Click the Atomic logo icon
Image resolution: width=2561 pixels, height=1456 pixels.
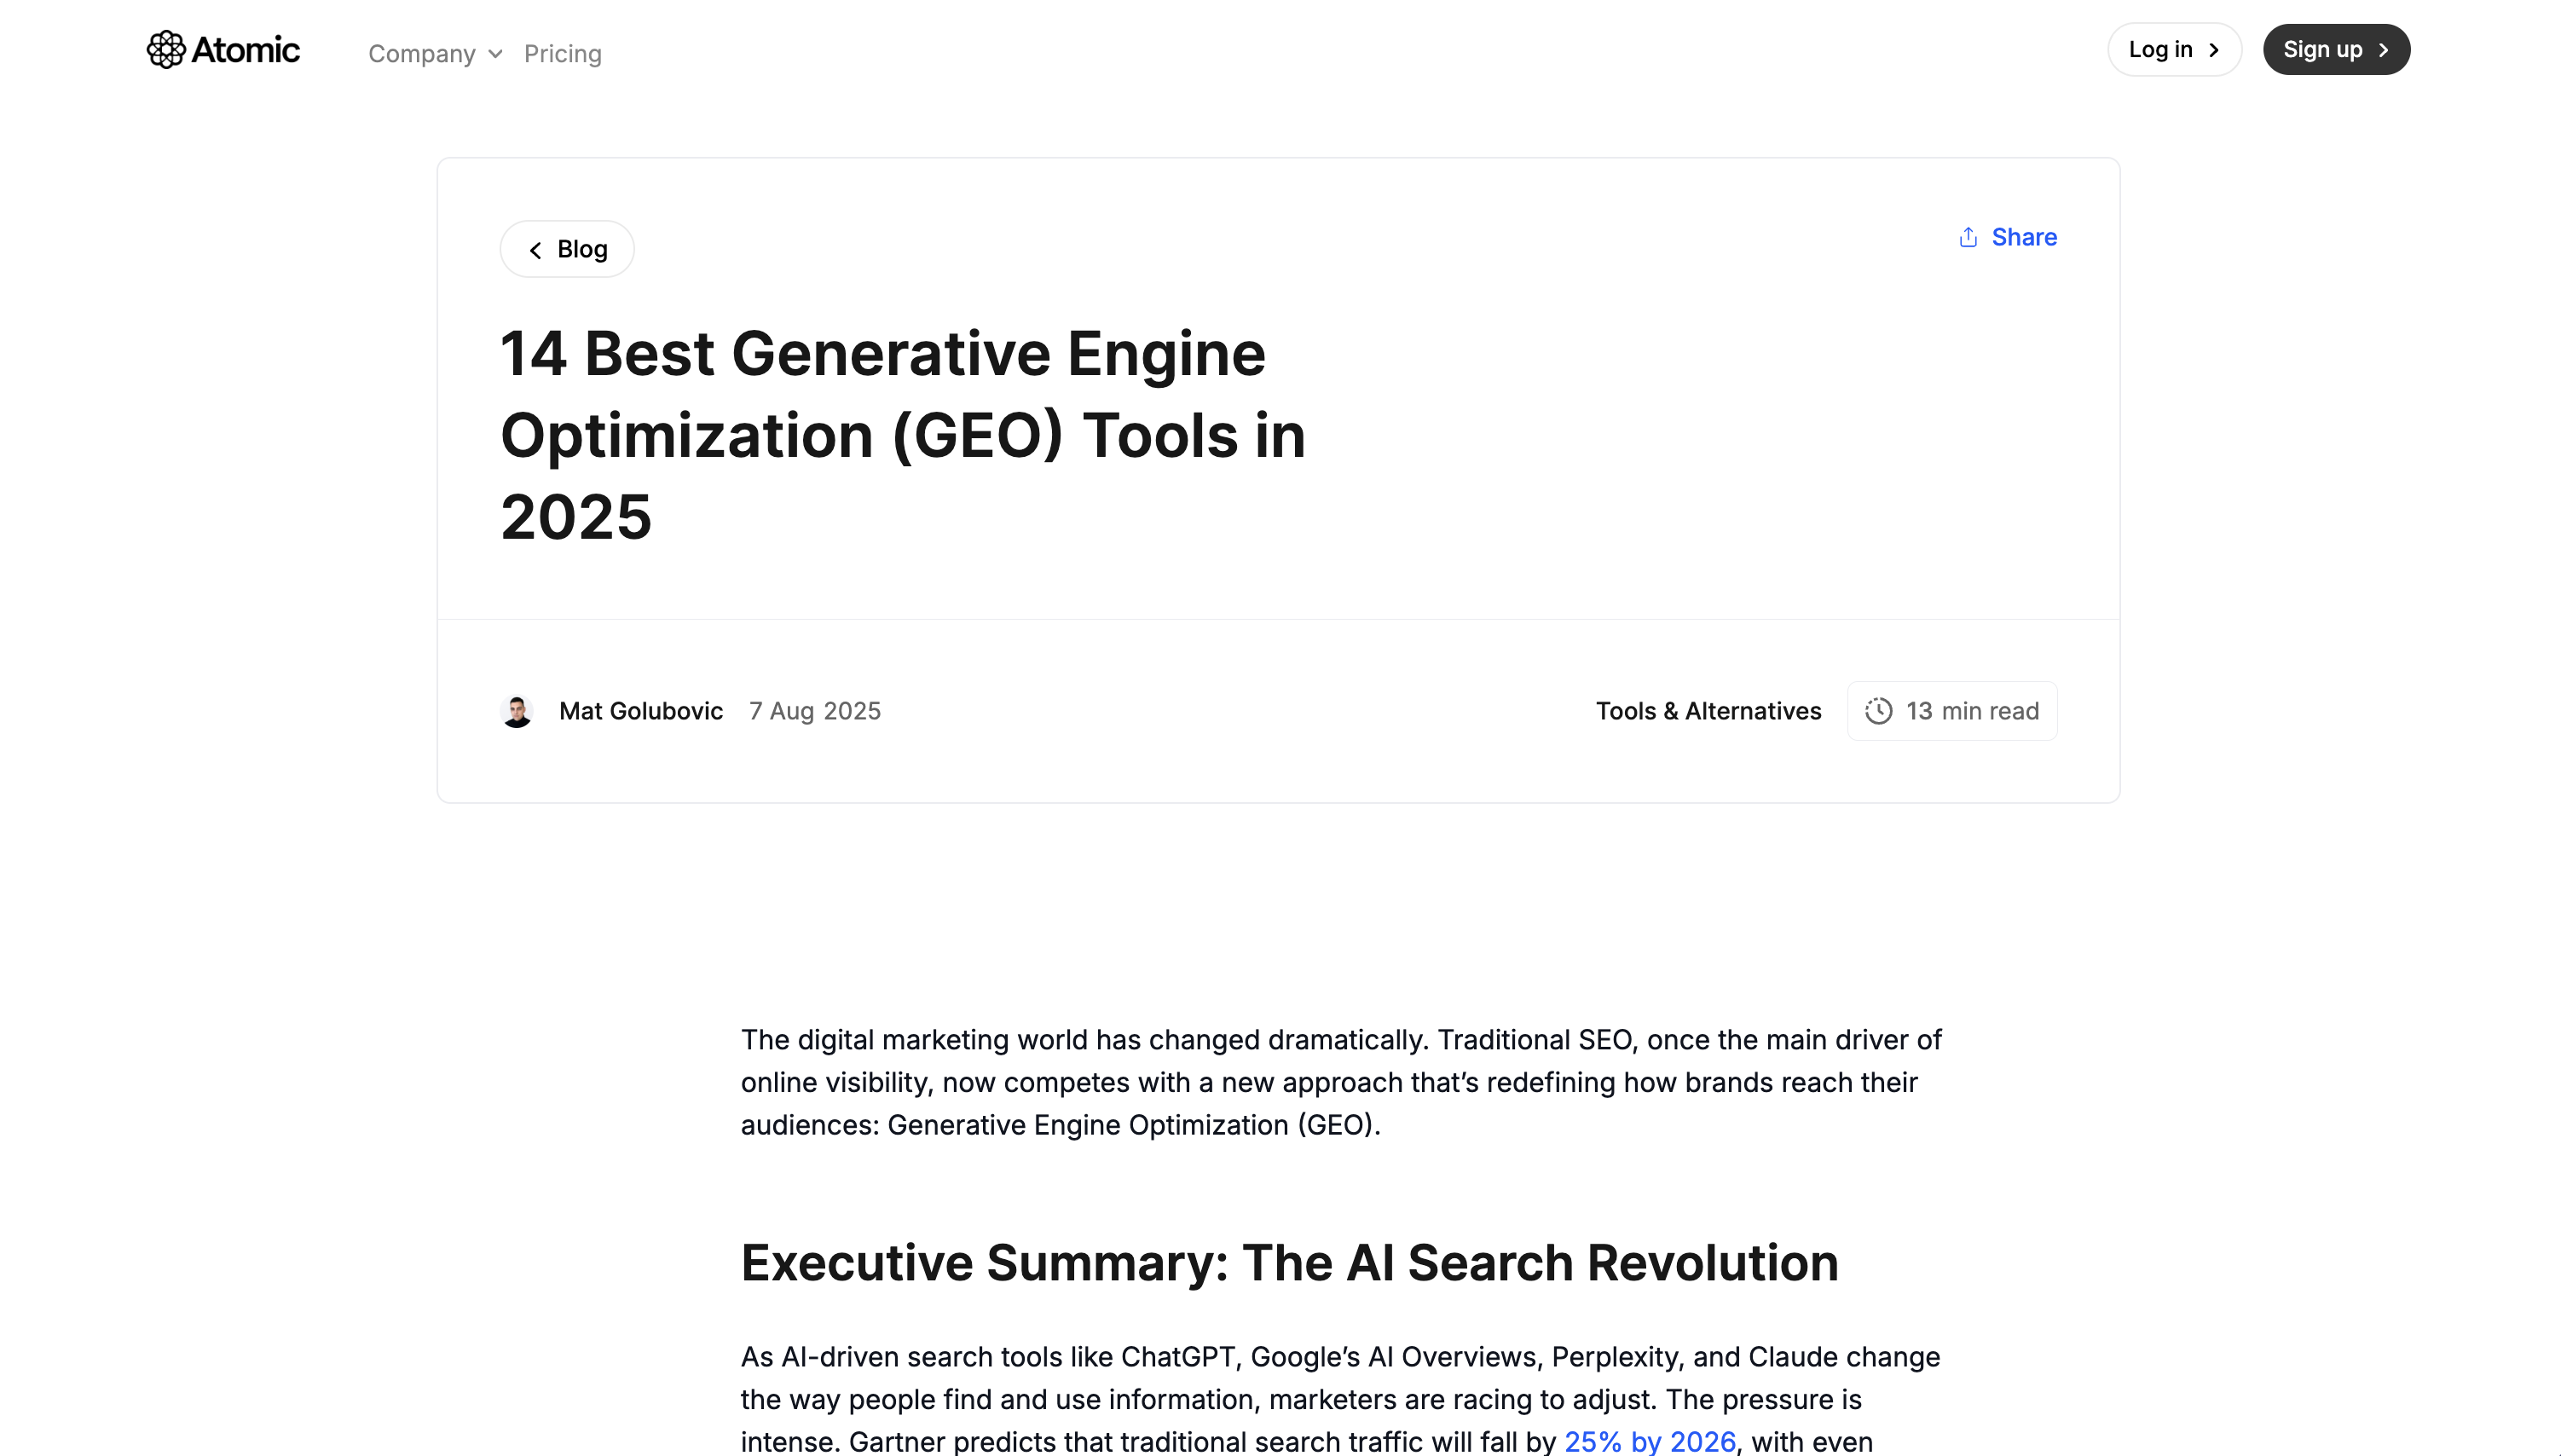pyautogui.click(x=166, y=49)
